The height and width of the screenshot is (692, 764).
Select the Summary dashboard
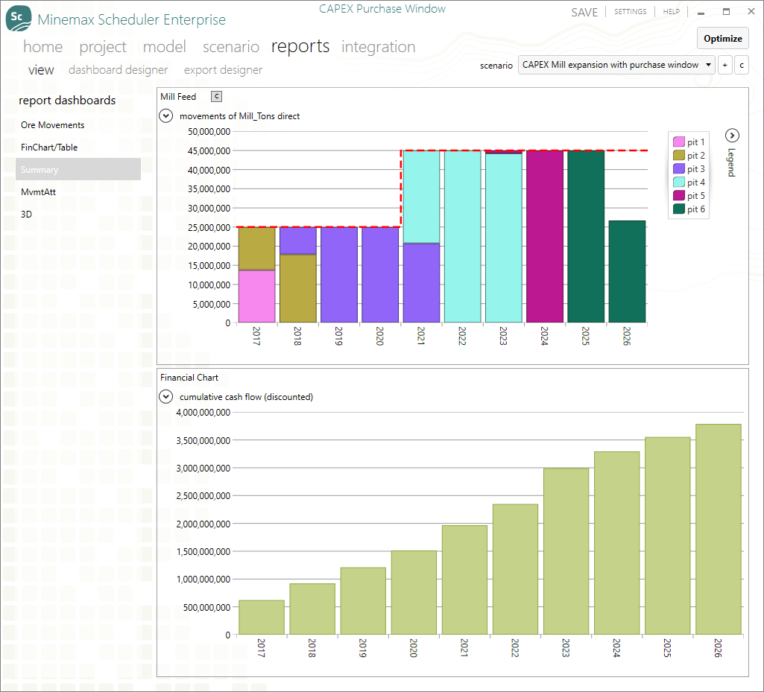[78, 169]
